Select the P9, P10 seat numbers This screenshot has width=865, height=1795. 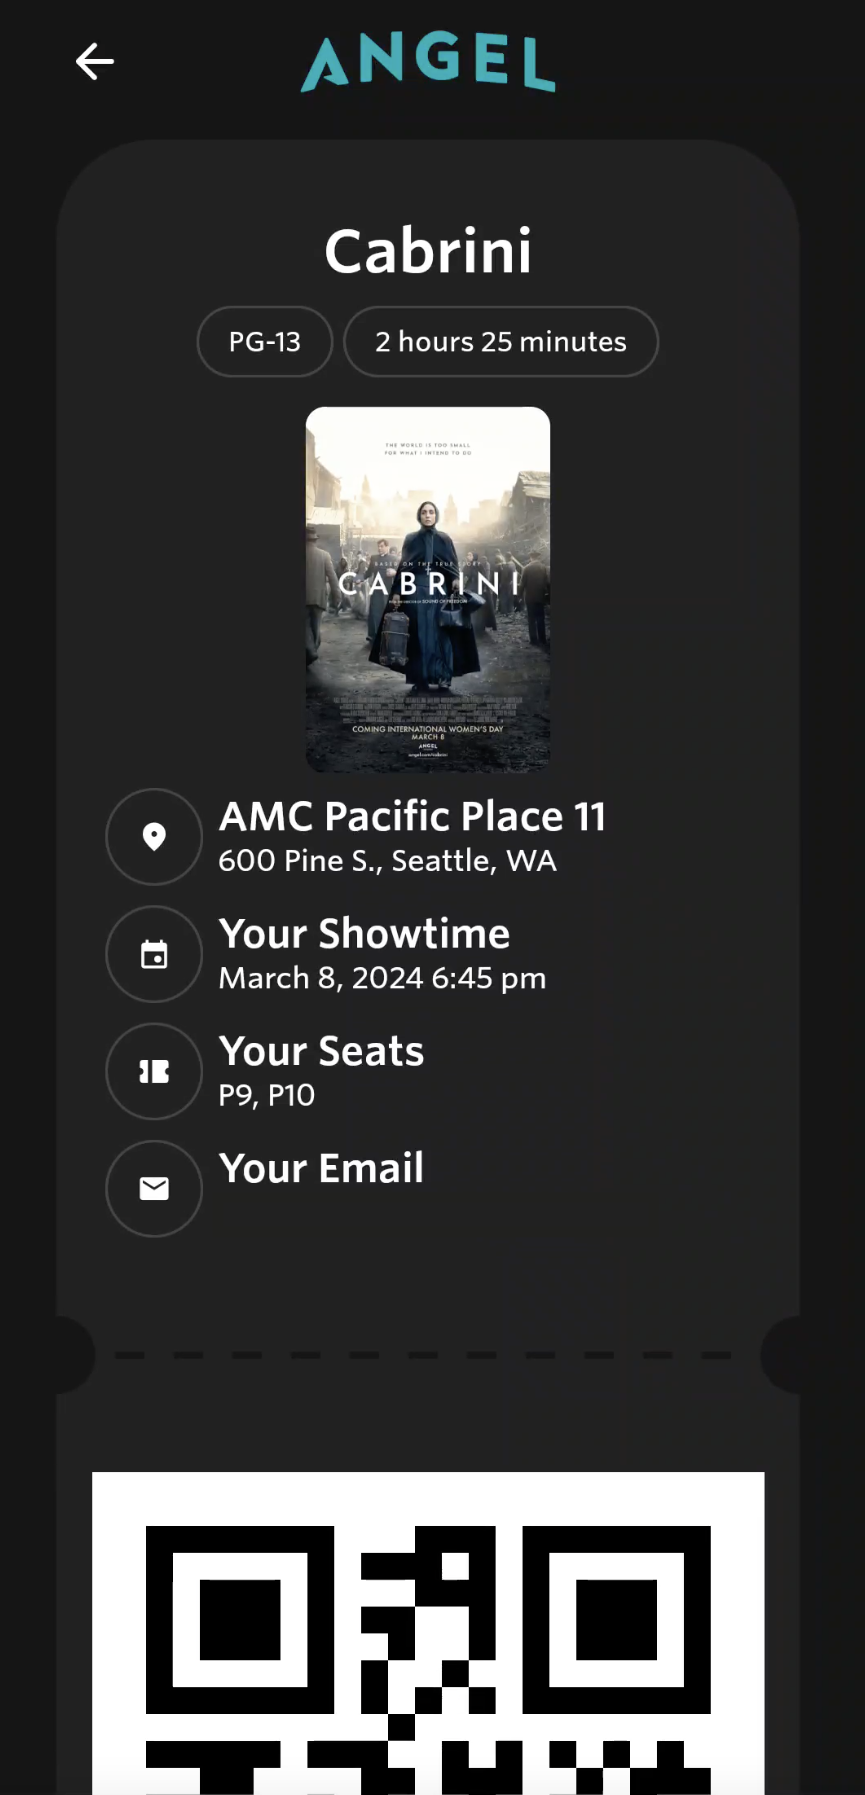(267, 1096)
